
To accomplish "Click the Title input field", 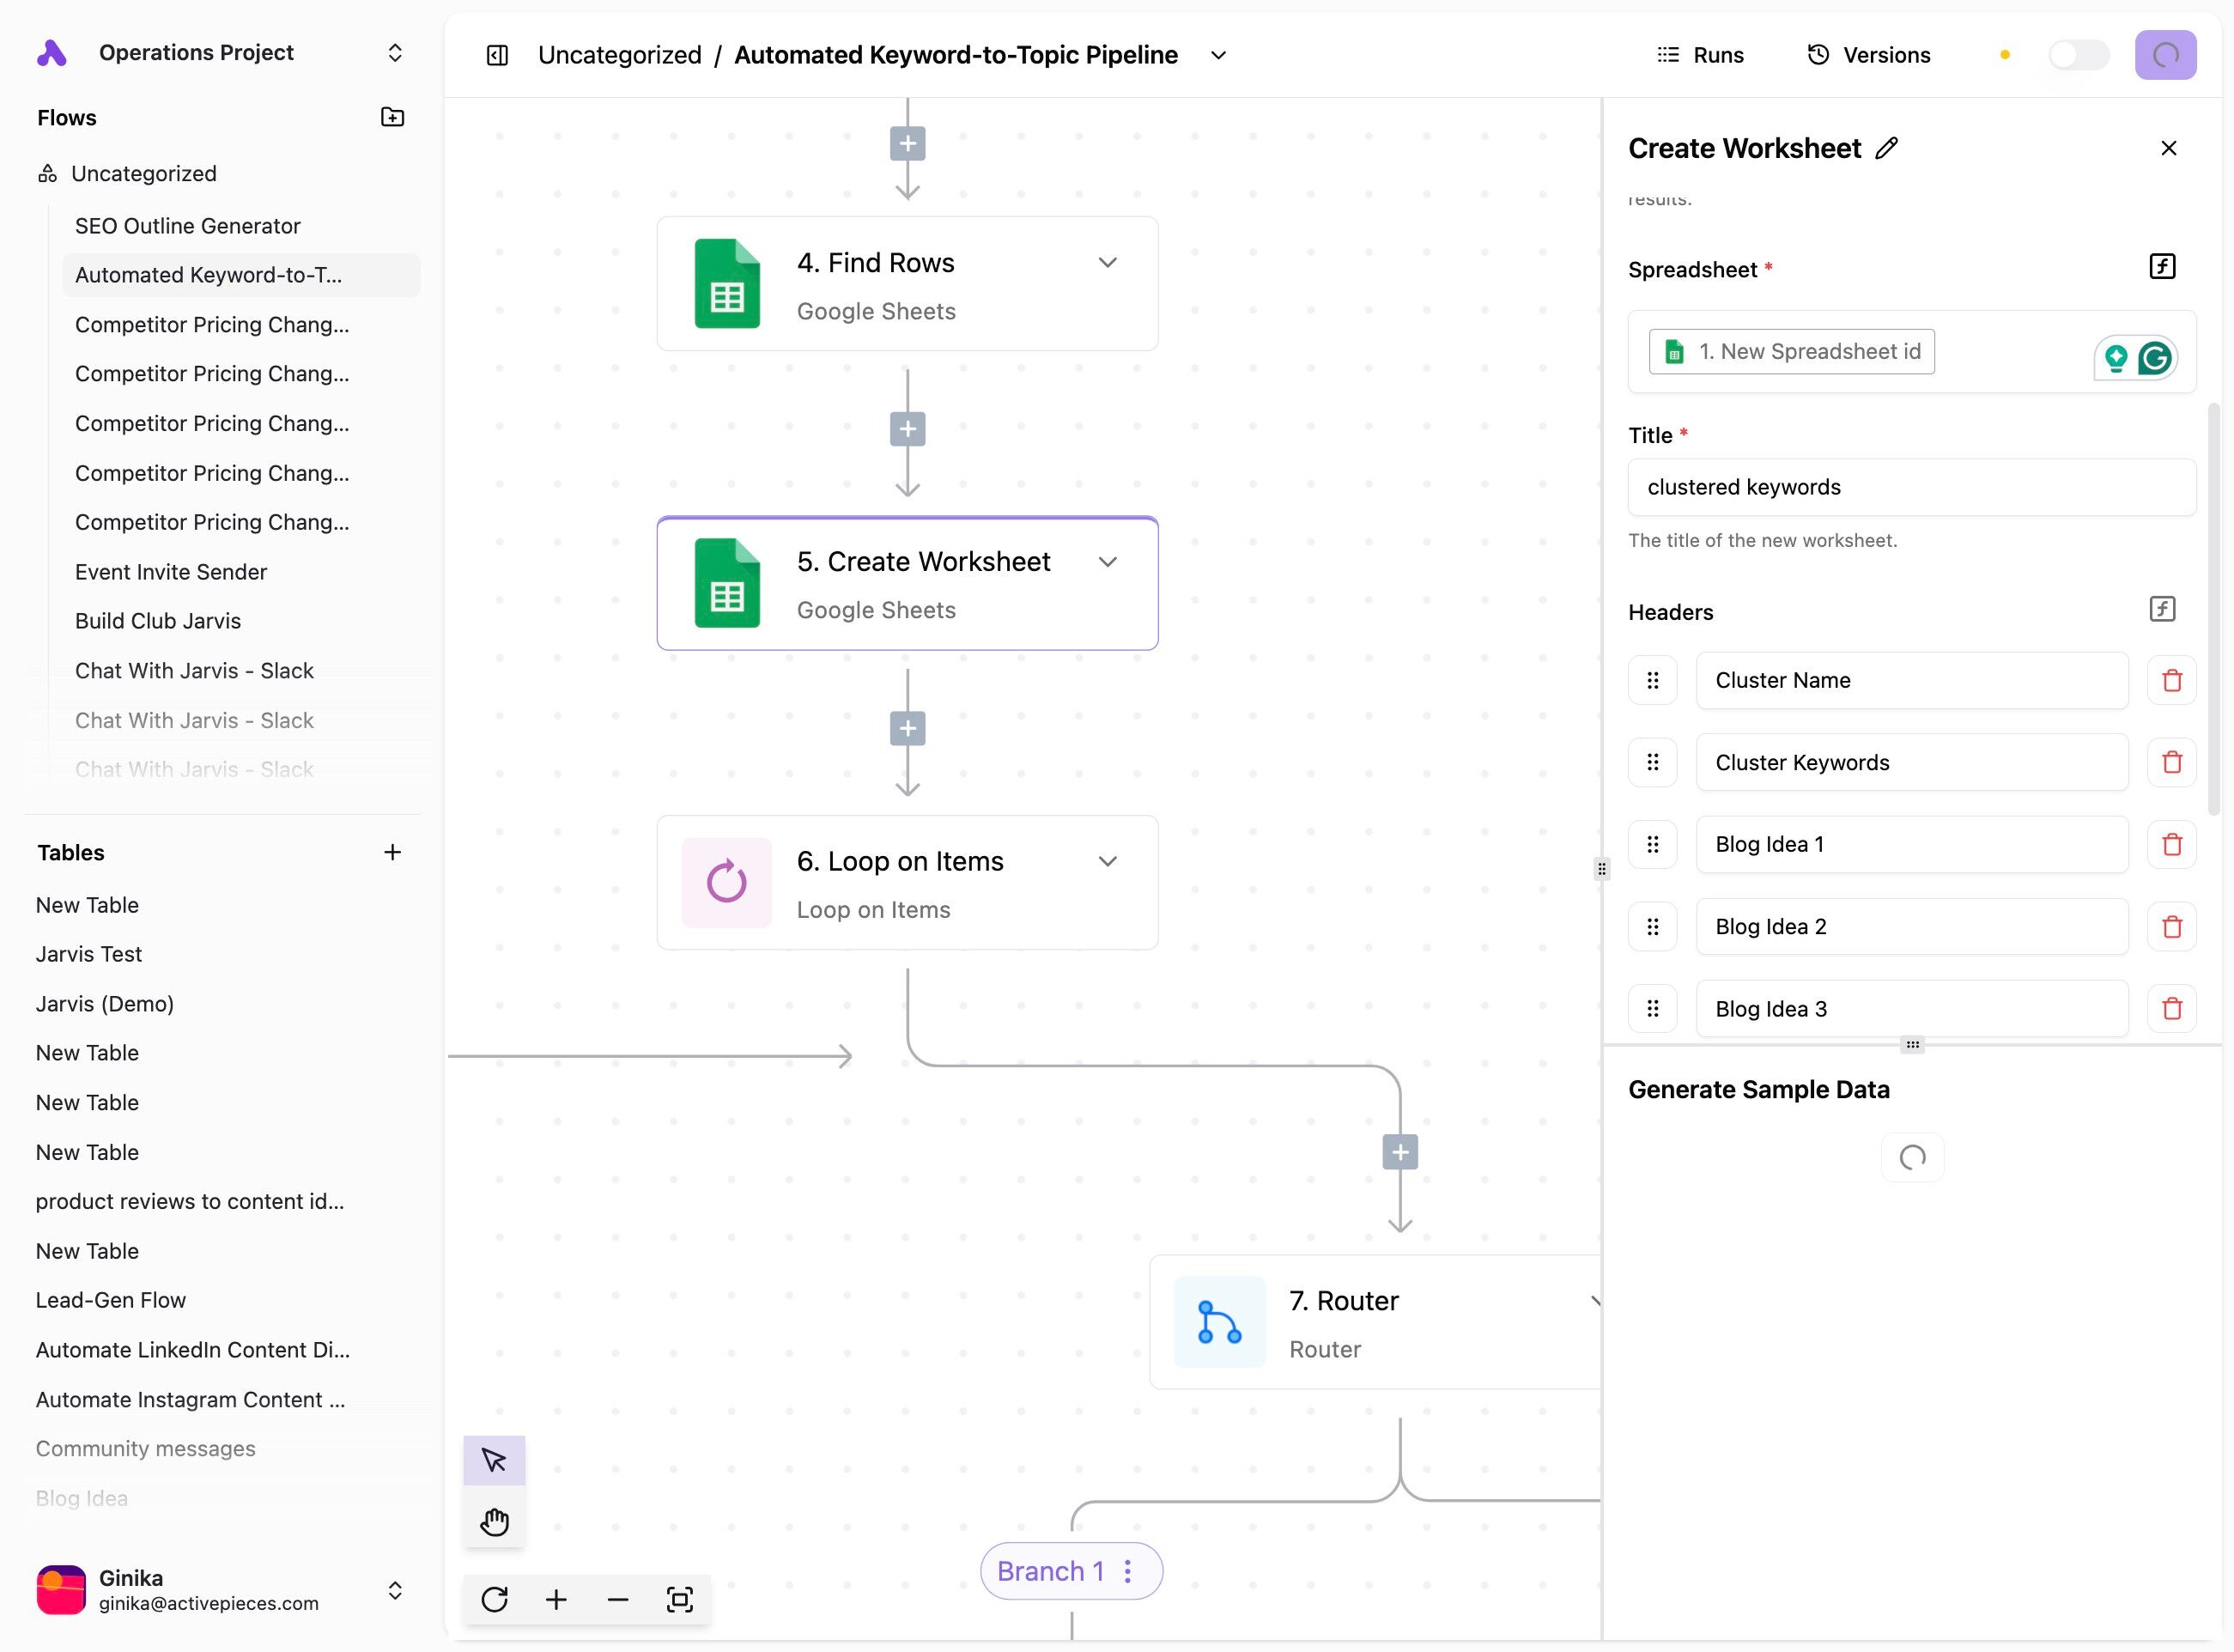I will pyautogui.click(x=1910, y=487).
